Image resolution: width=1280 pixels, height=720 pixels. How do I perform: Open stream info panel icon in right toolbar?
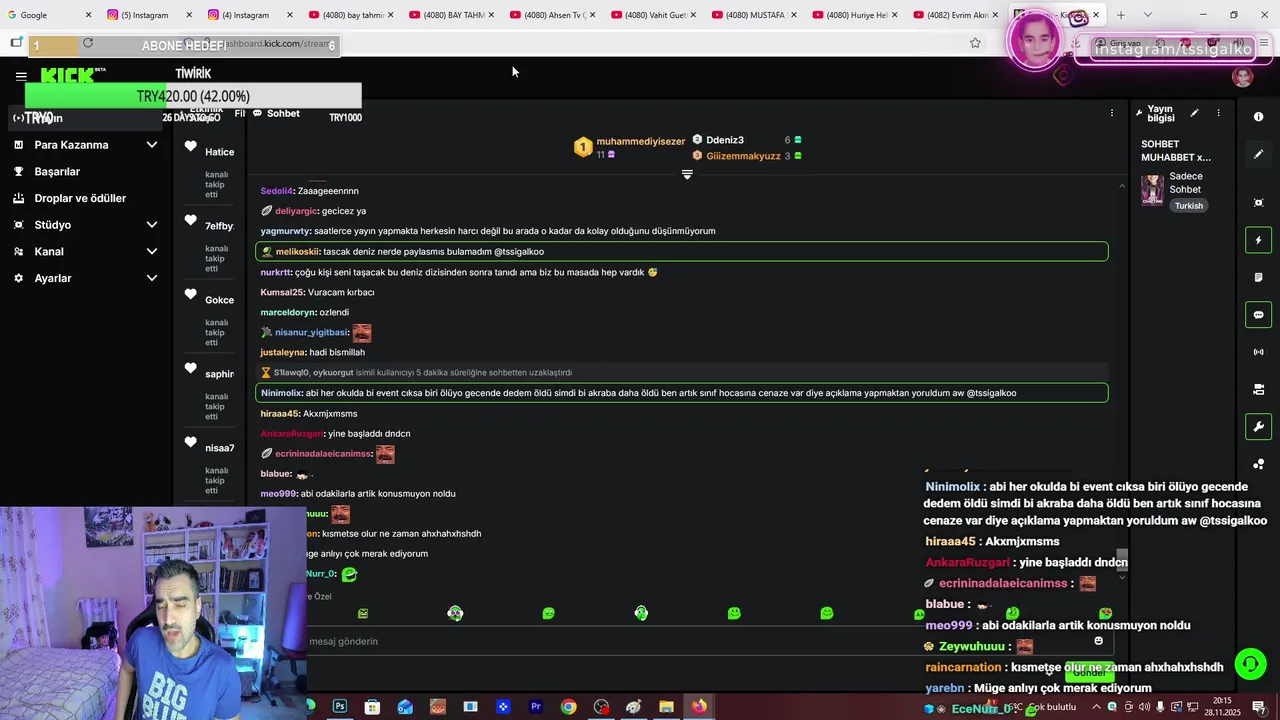point(1258,117)
